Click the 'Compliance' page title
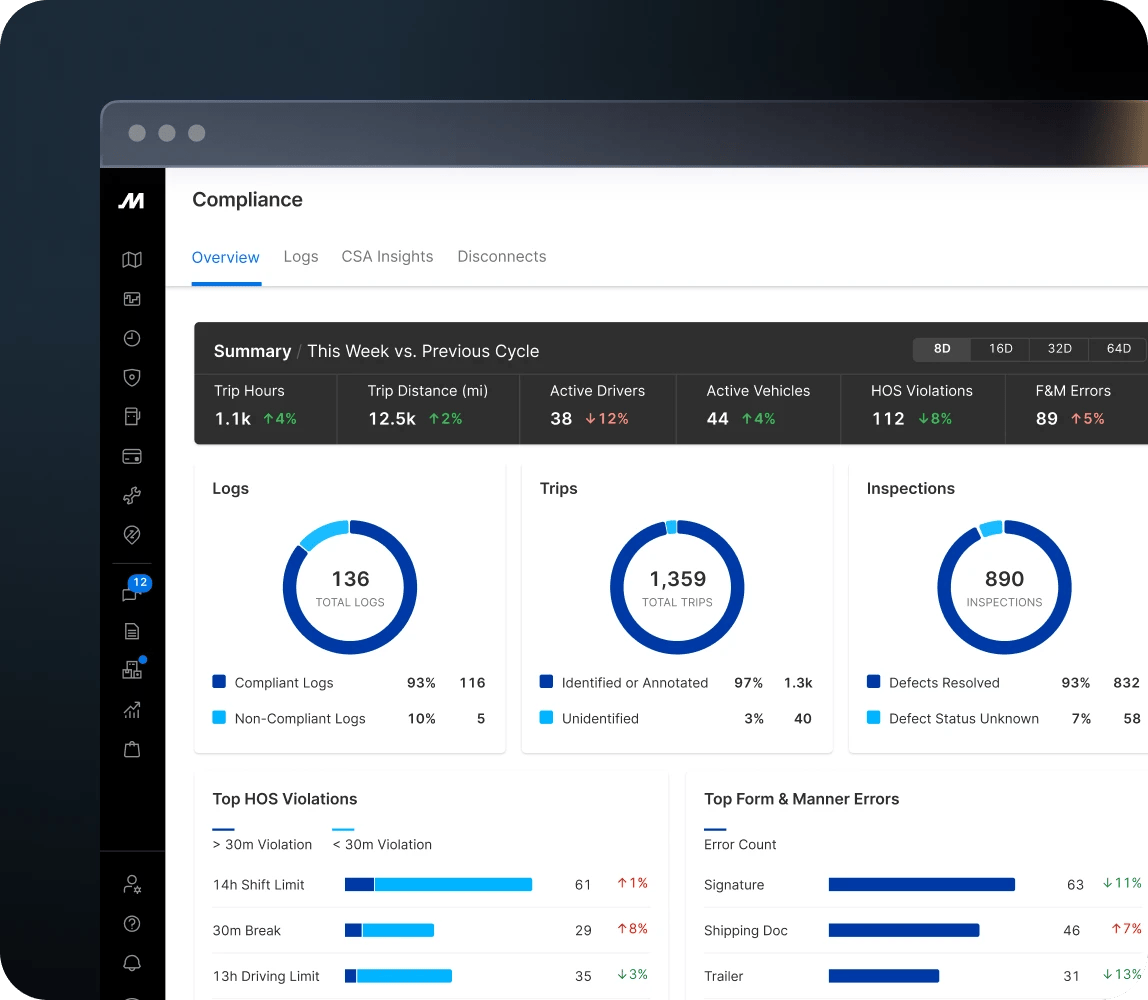1148x1000 pixels. (x=247, y=200)
